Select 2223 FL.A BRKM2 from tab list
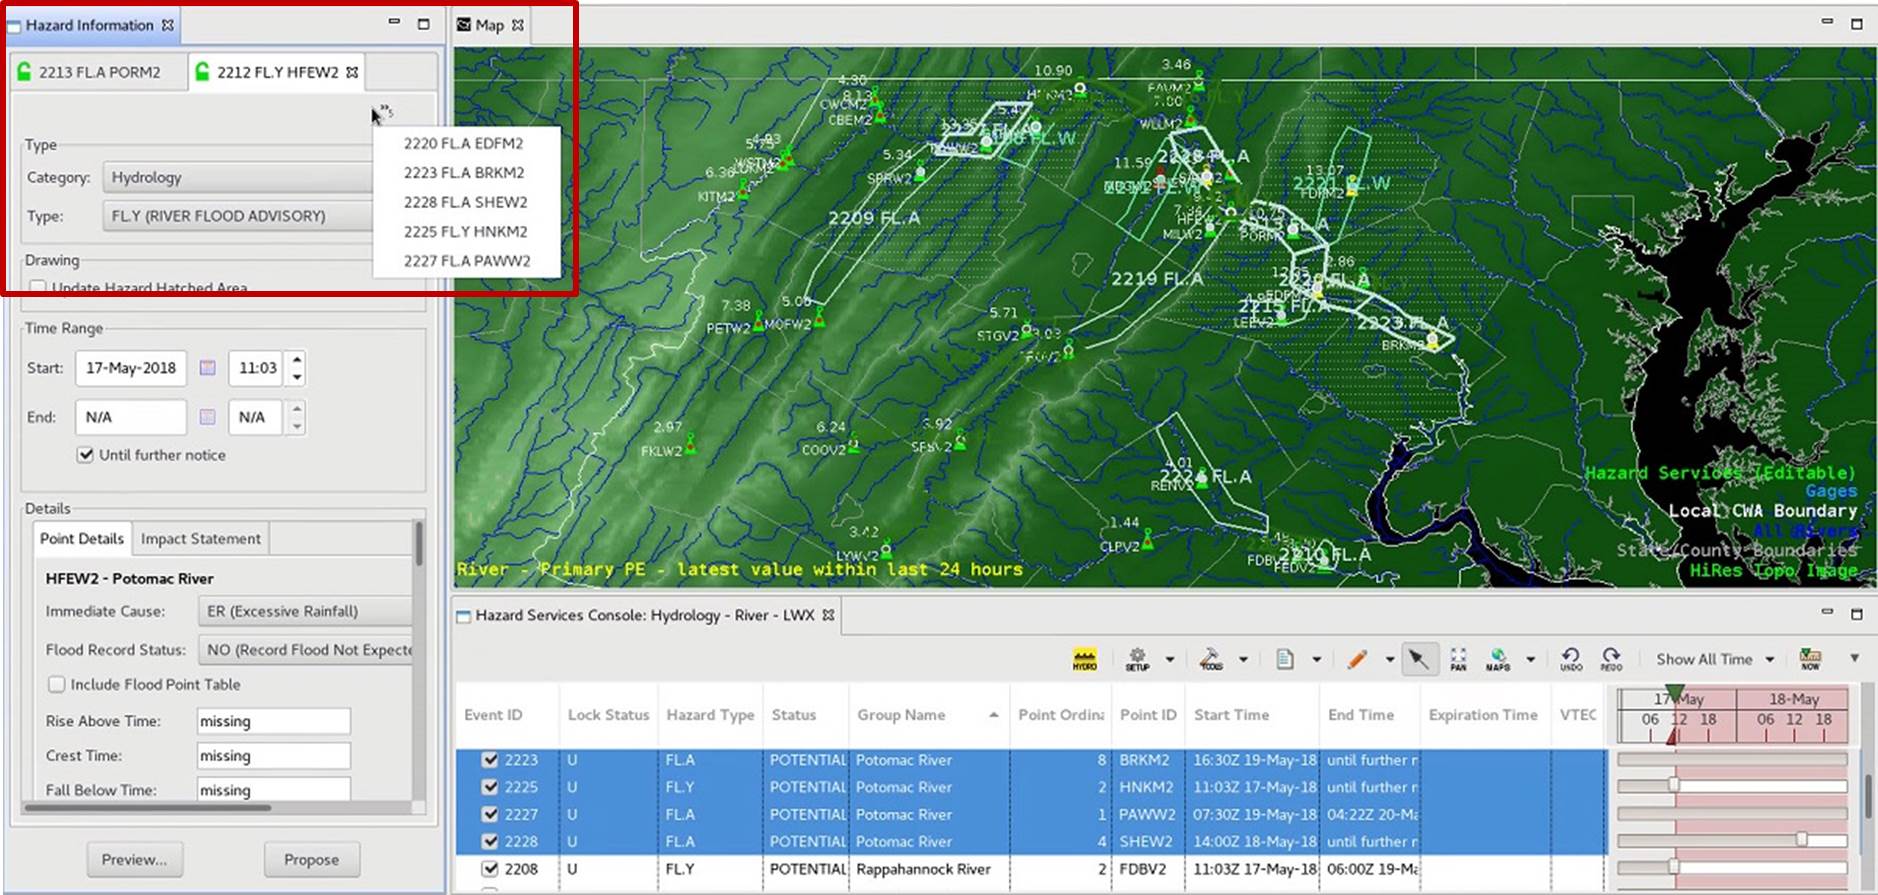The width and height of the screenshot is (1878, 895). pyautogui.click(x=464, y=172)
